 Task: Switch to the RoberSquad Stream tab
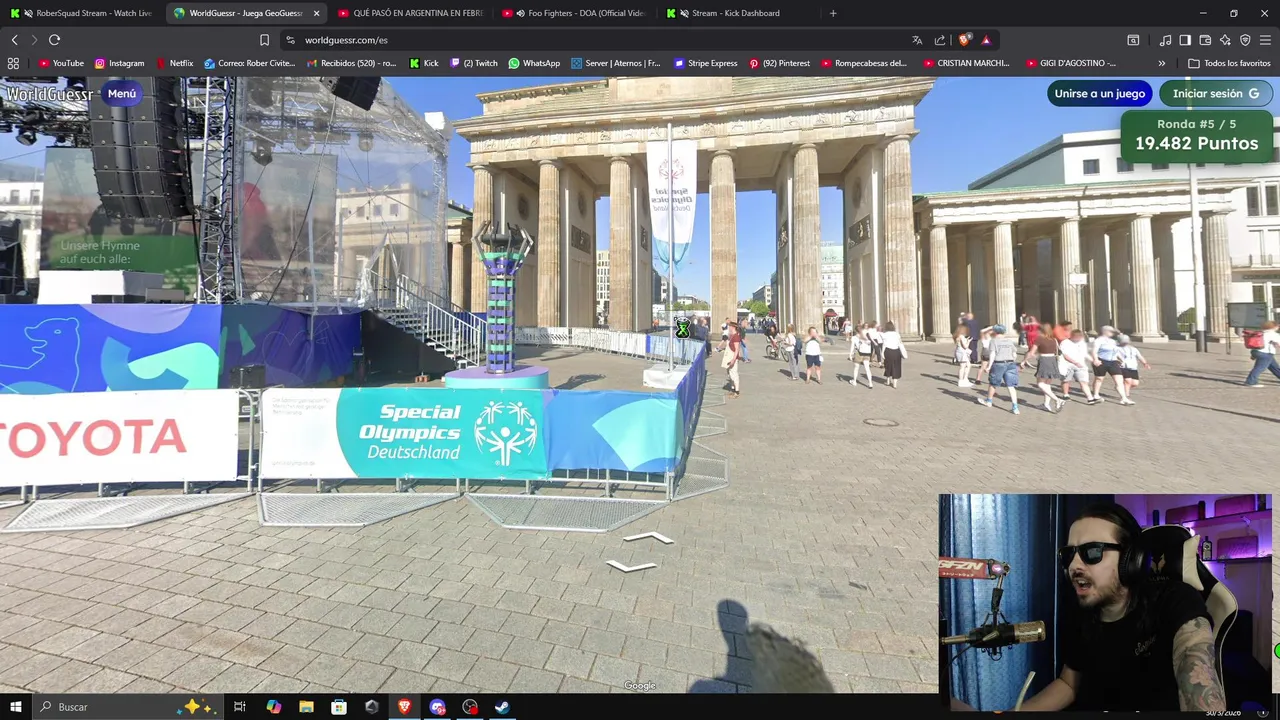coord(82,13)
